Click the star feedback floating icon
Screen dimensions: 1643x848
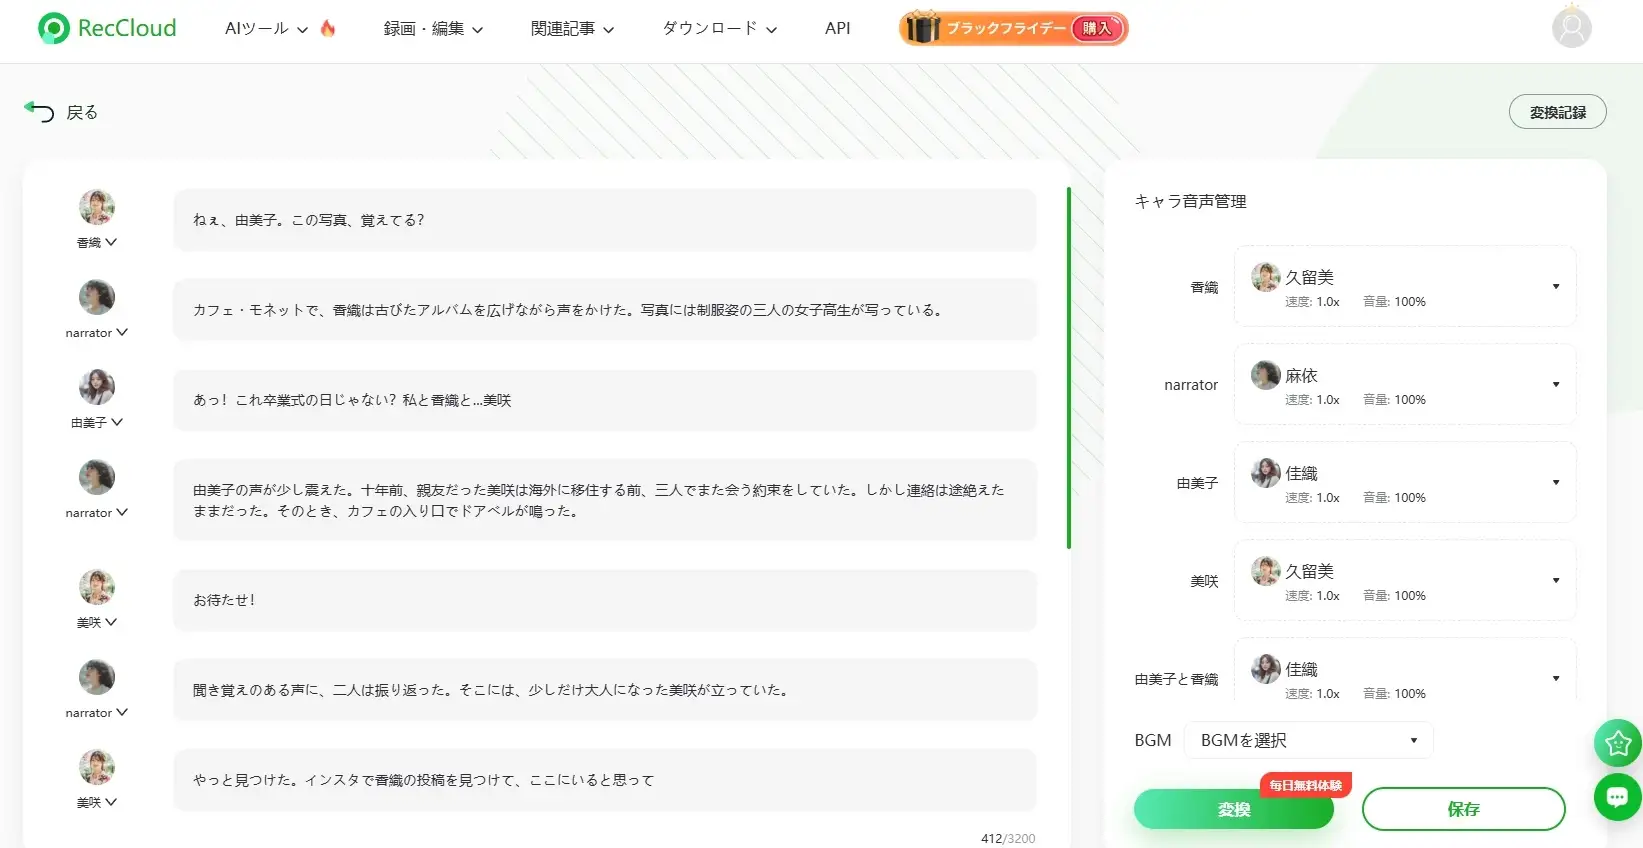tap(1617, 743)
